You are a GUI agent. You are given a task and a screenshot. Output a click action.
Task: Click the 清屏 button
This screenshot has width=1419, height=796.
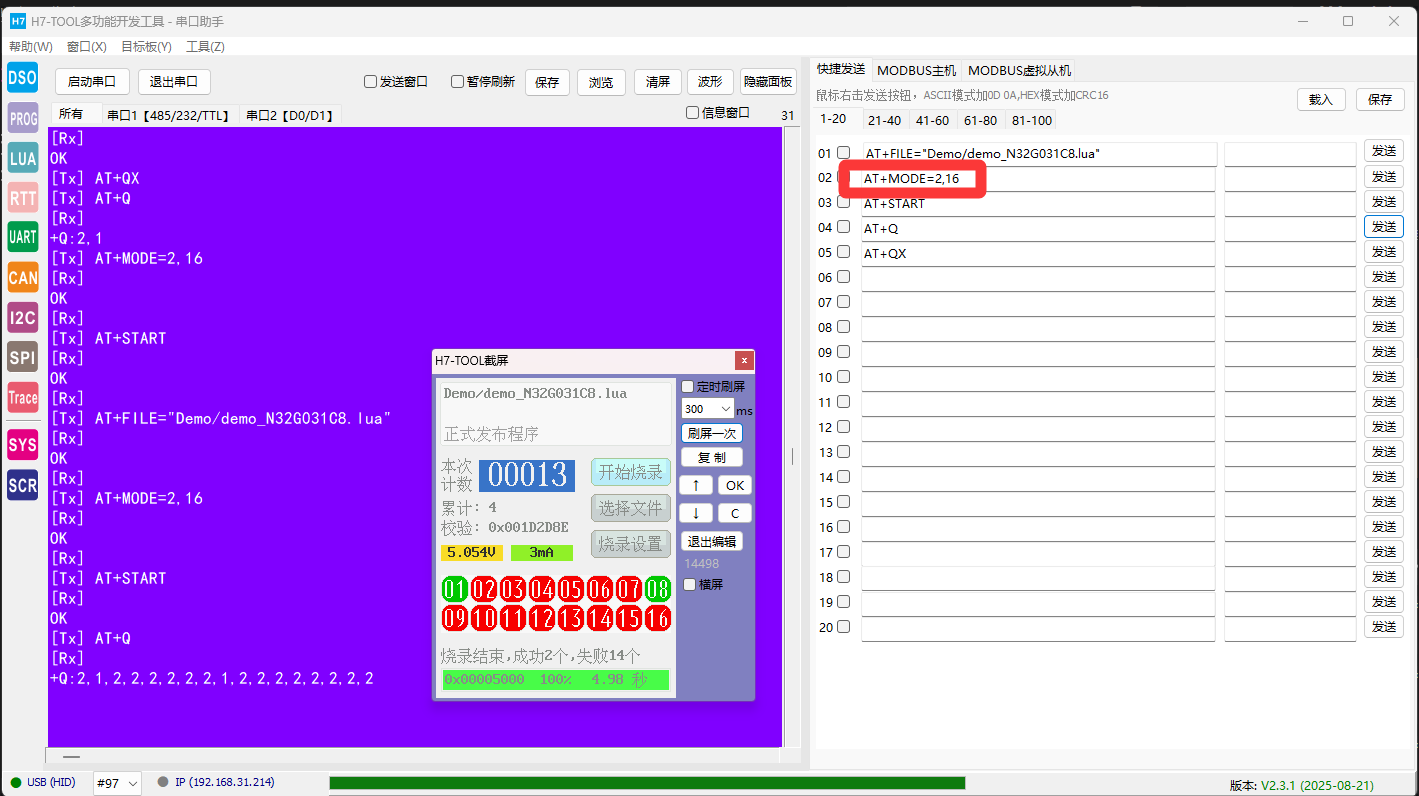click(658, 82)
